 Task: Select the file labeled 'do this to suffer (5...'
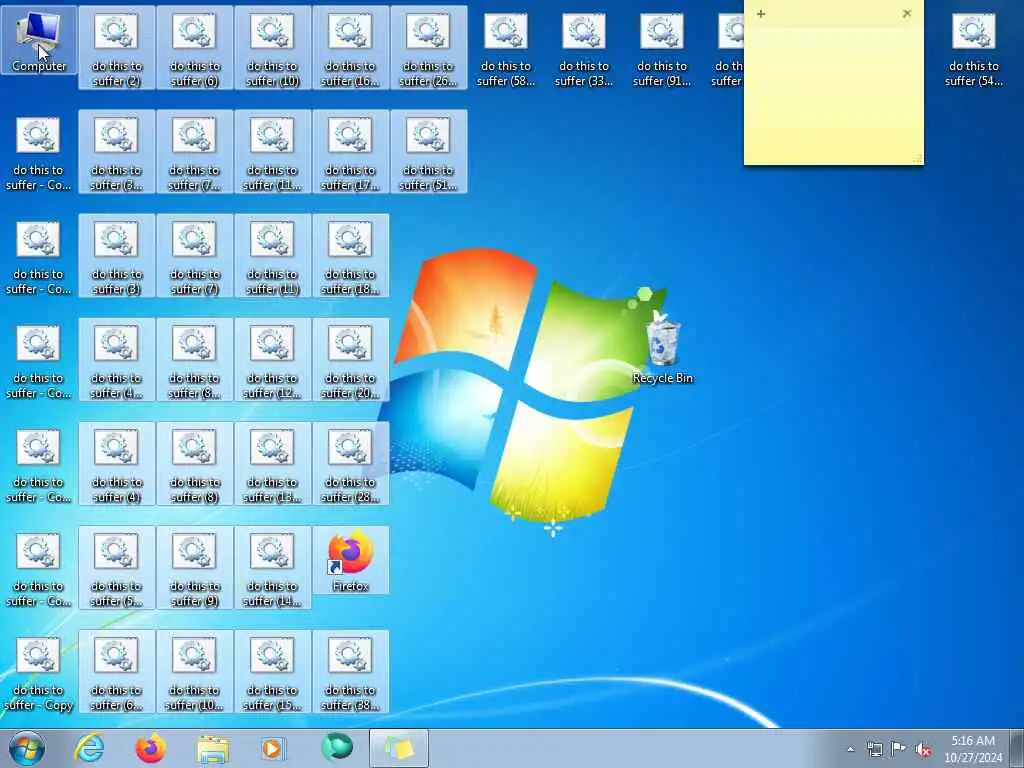coord(117,567)
